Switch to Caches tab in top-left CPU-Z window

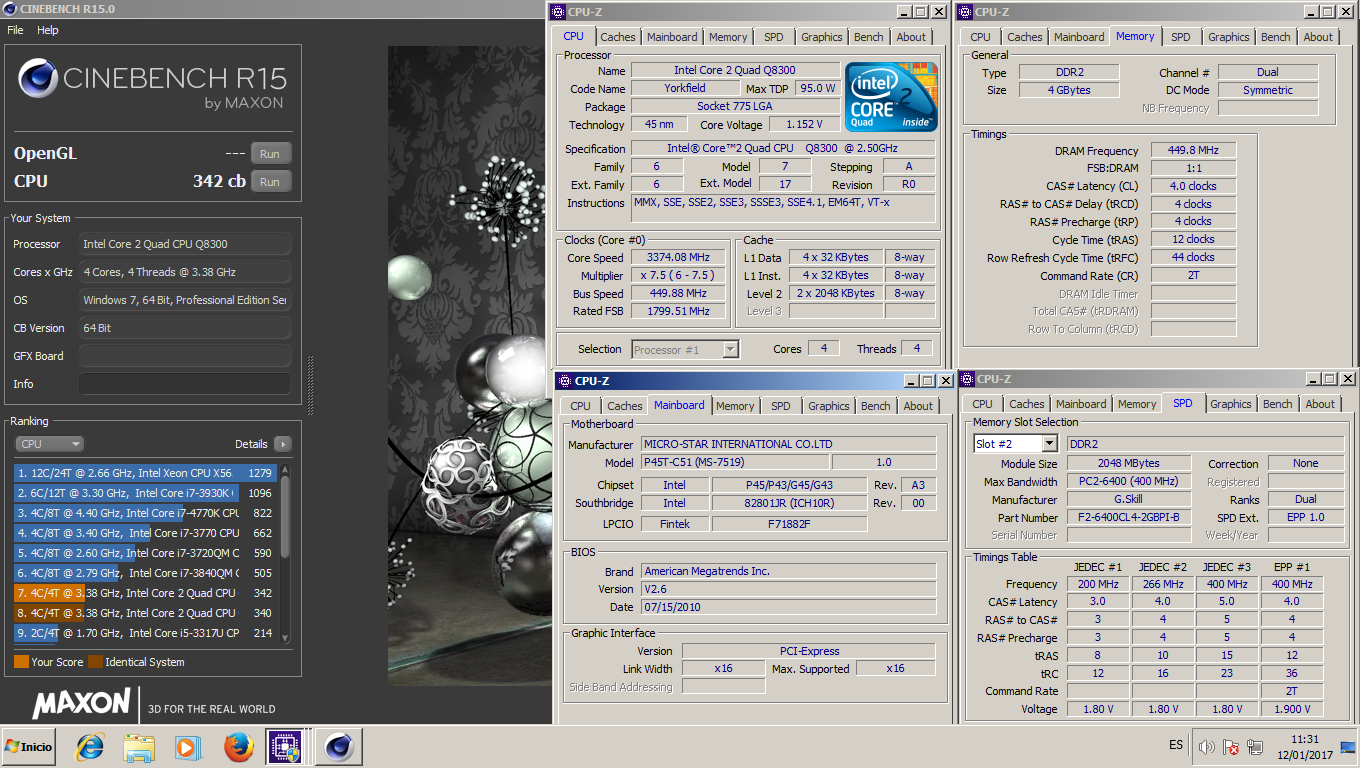(618, 37)
